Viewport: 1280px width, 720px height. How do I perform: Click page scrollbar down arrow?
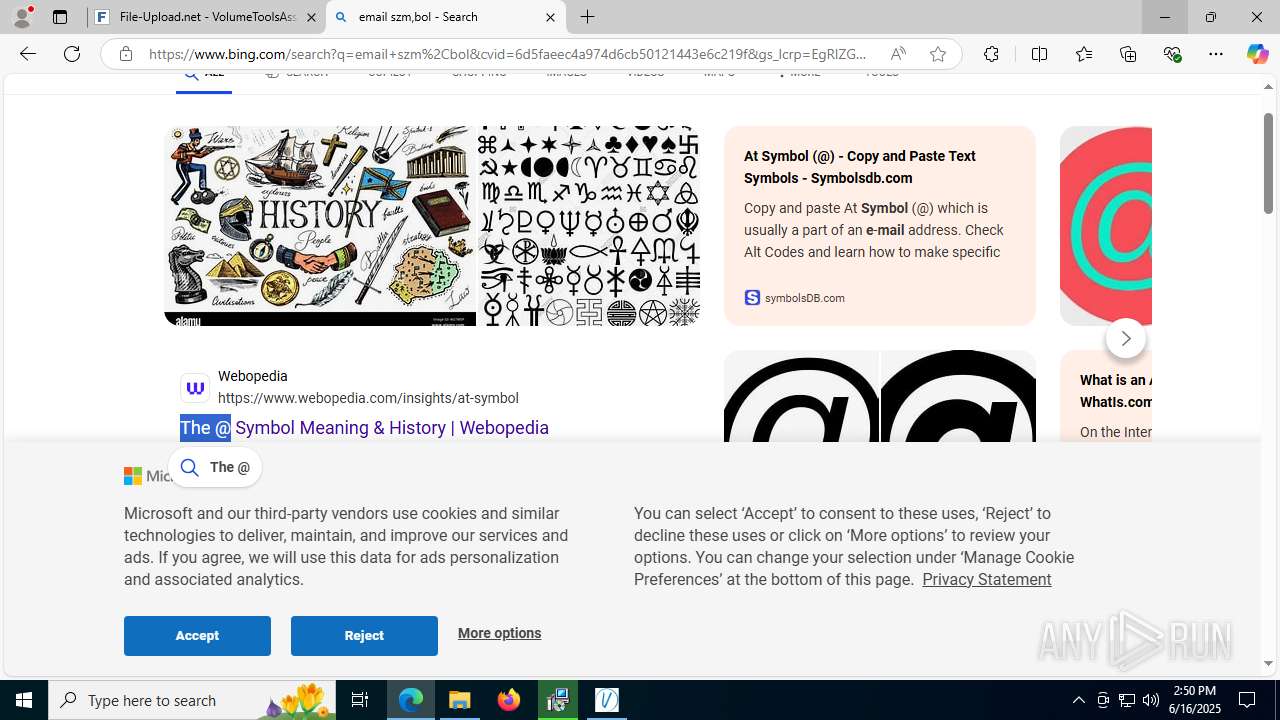(1269, 663)
